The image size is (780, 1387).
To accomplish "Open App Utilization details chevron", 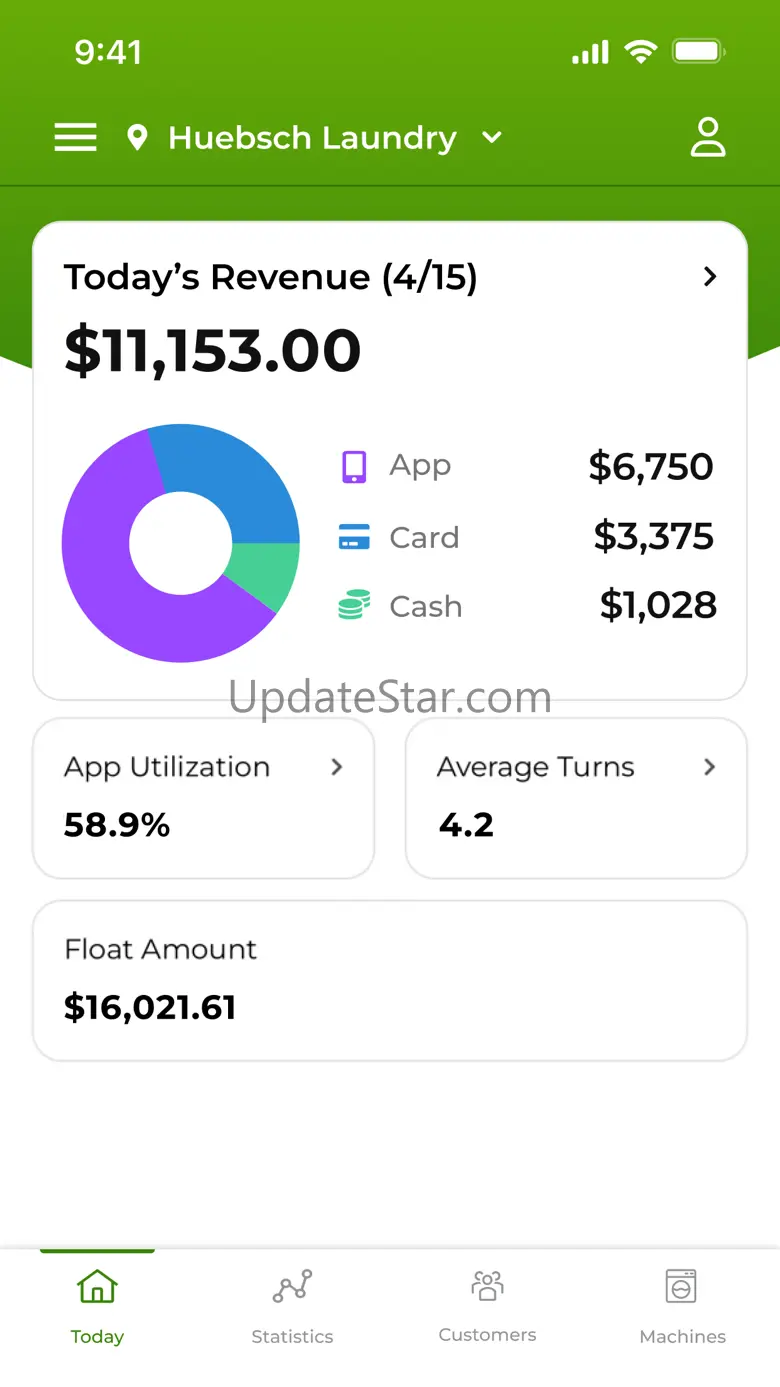I will [337, 767].
